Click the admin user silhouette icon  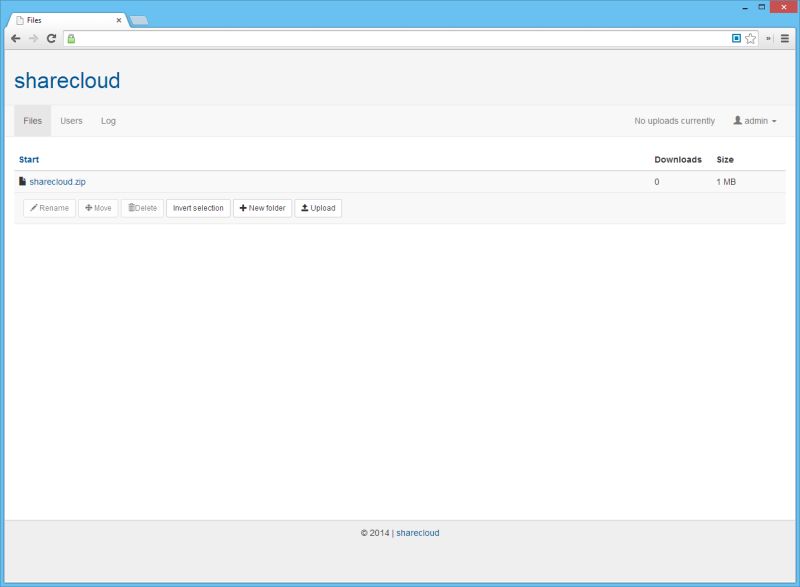coord(738,121)
